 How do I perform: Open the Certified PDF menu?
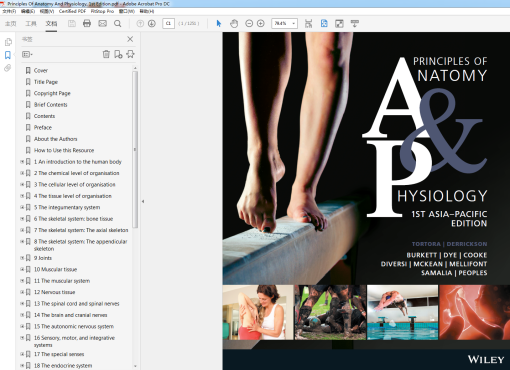[x=72, y=11]
